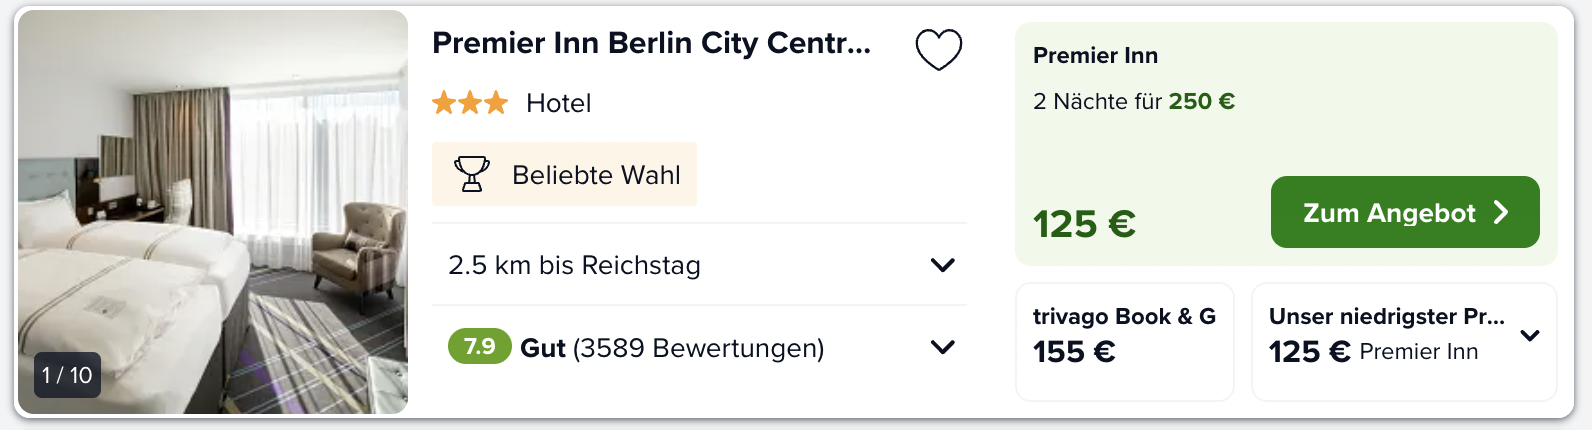Click the 2 Nächte für 250 € text
This screenshot has height=430, width=1592.
click(x=1134, y=101)
